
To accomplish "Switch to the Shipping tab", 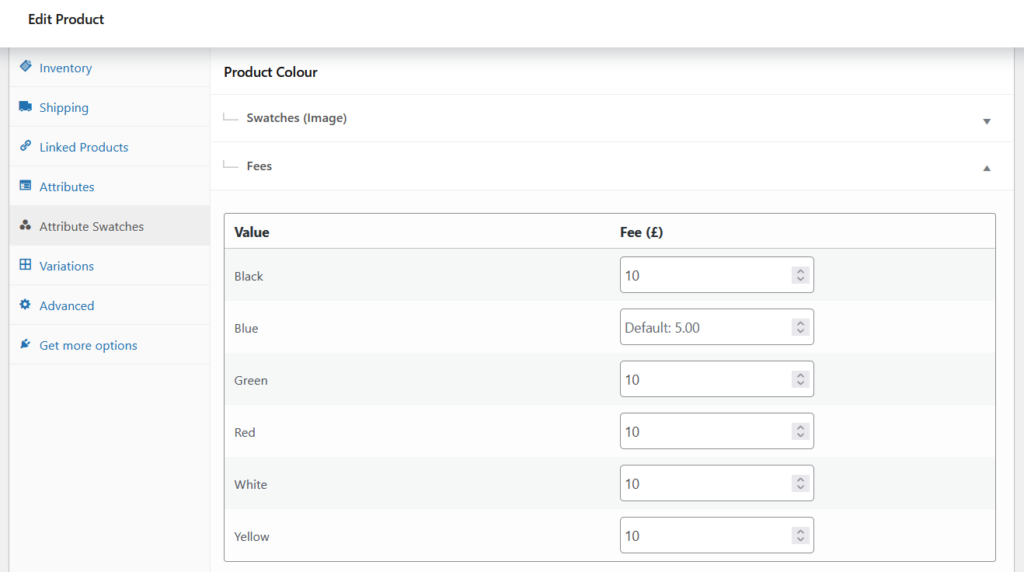I will [x=64, y=108].
